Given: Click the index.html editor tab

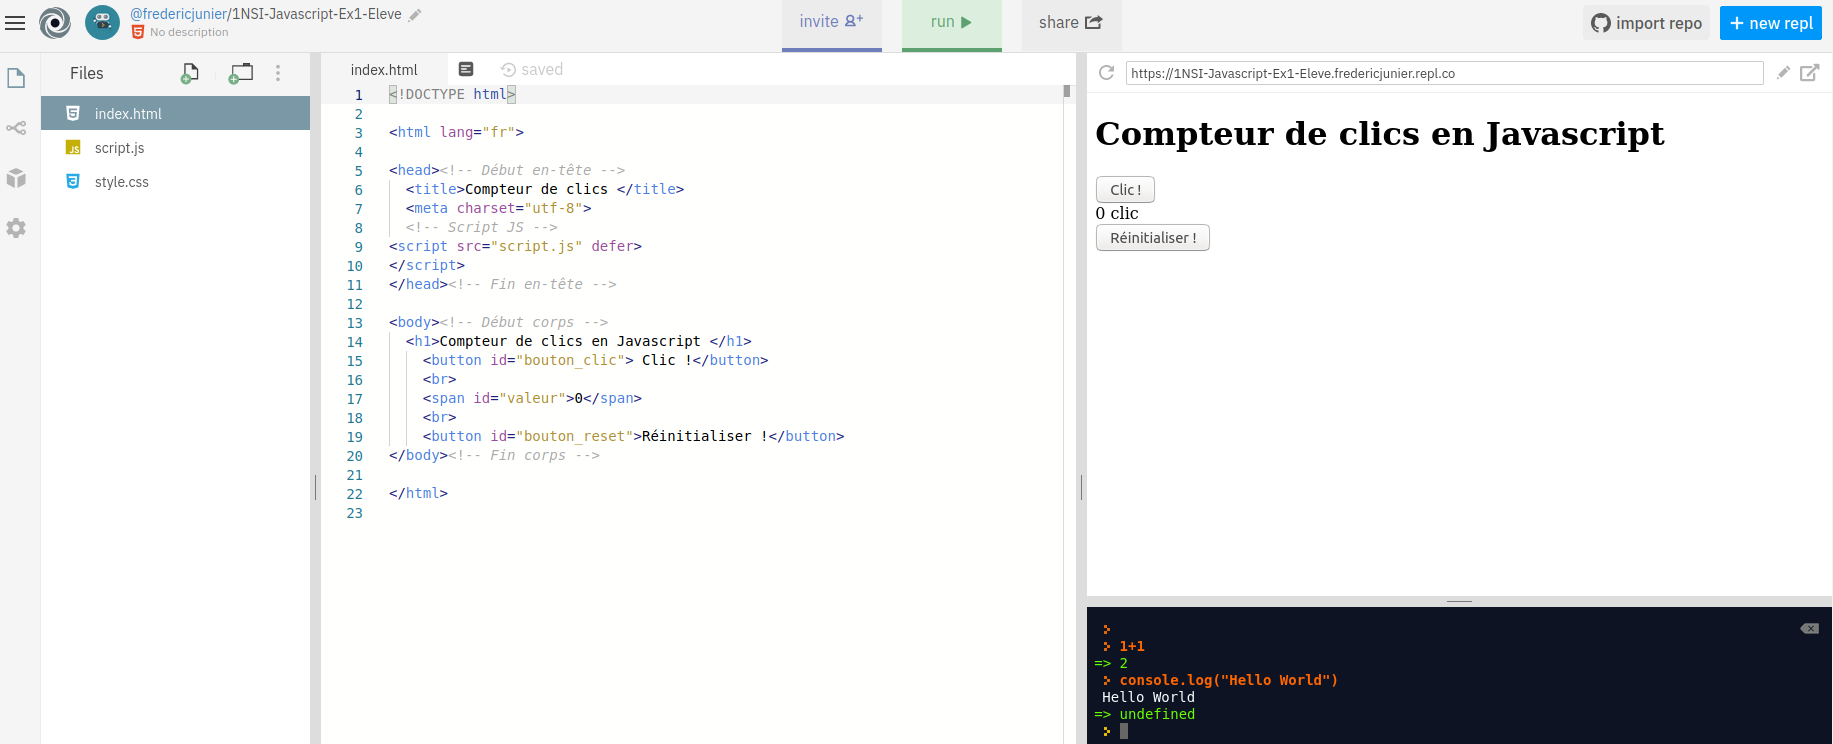Looking at the screenshot, I should pos(384,70).
